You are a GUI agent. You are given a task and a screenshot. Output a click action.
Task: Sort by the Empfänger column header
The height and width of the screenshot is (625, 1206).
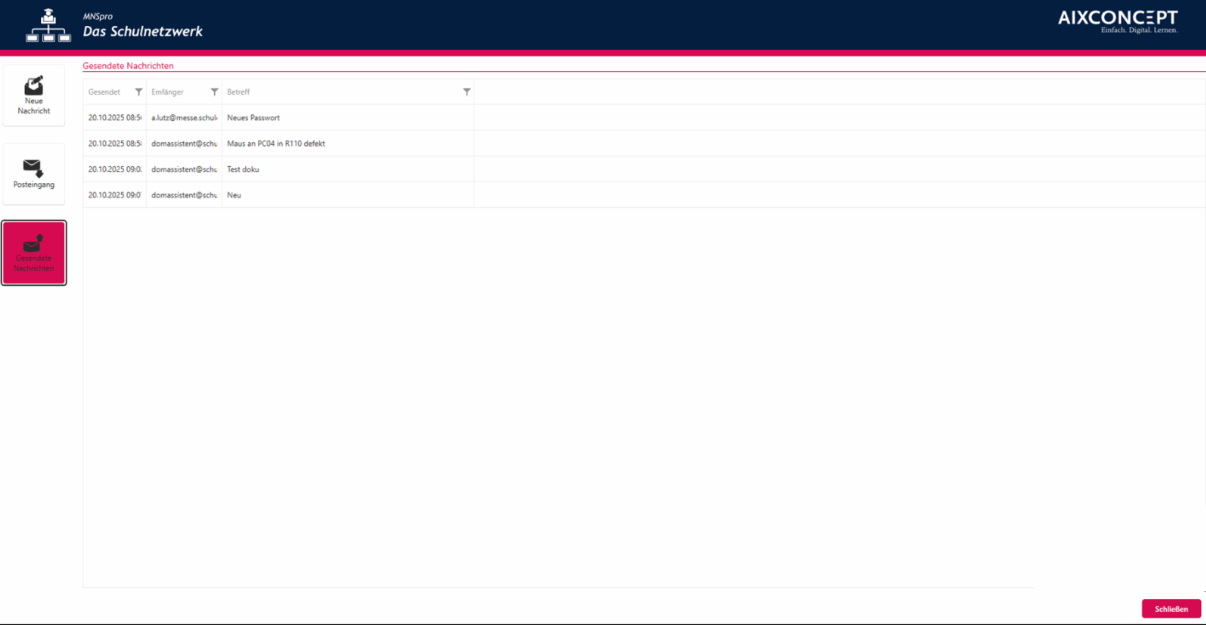(x=167, y=92)
